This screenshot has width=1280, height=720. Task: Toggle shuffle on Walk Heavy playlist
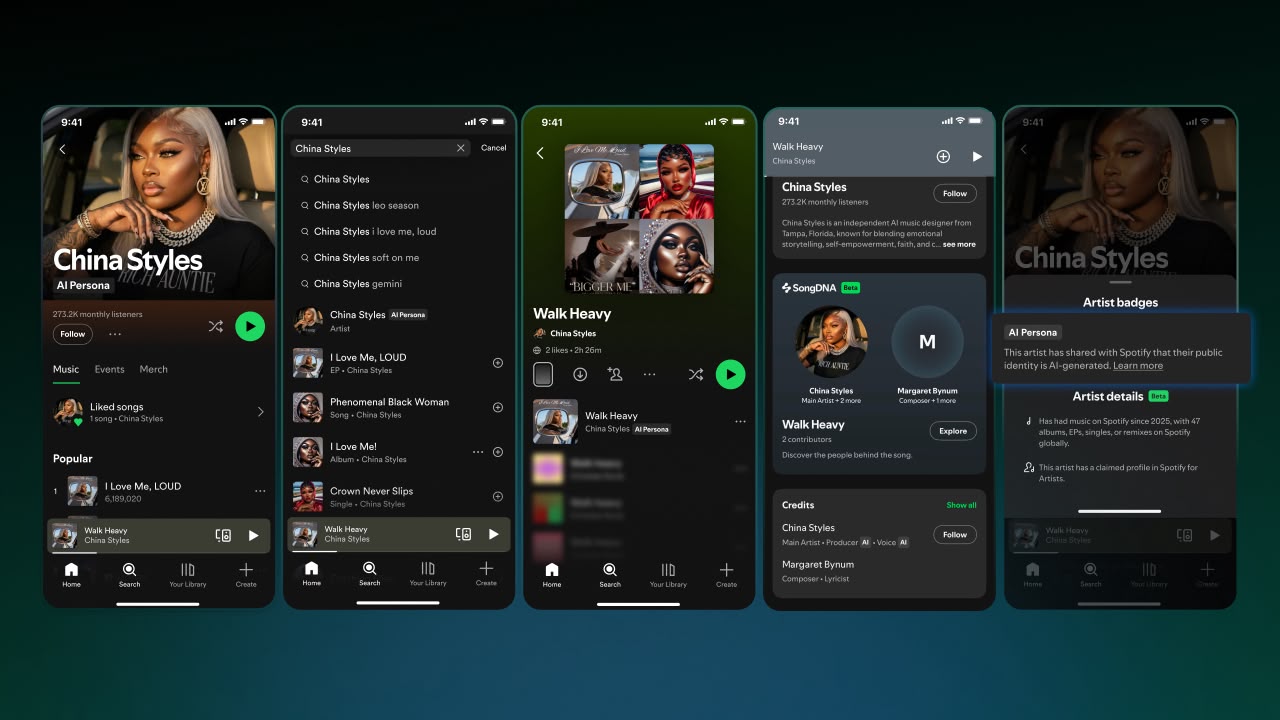pos(696,374)
